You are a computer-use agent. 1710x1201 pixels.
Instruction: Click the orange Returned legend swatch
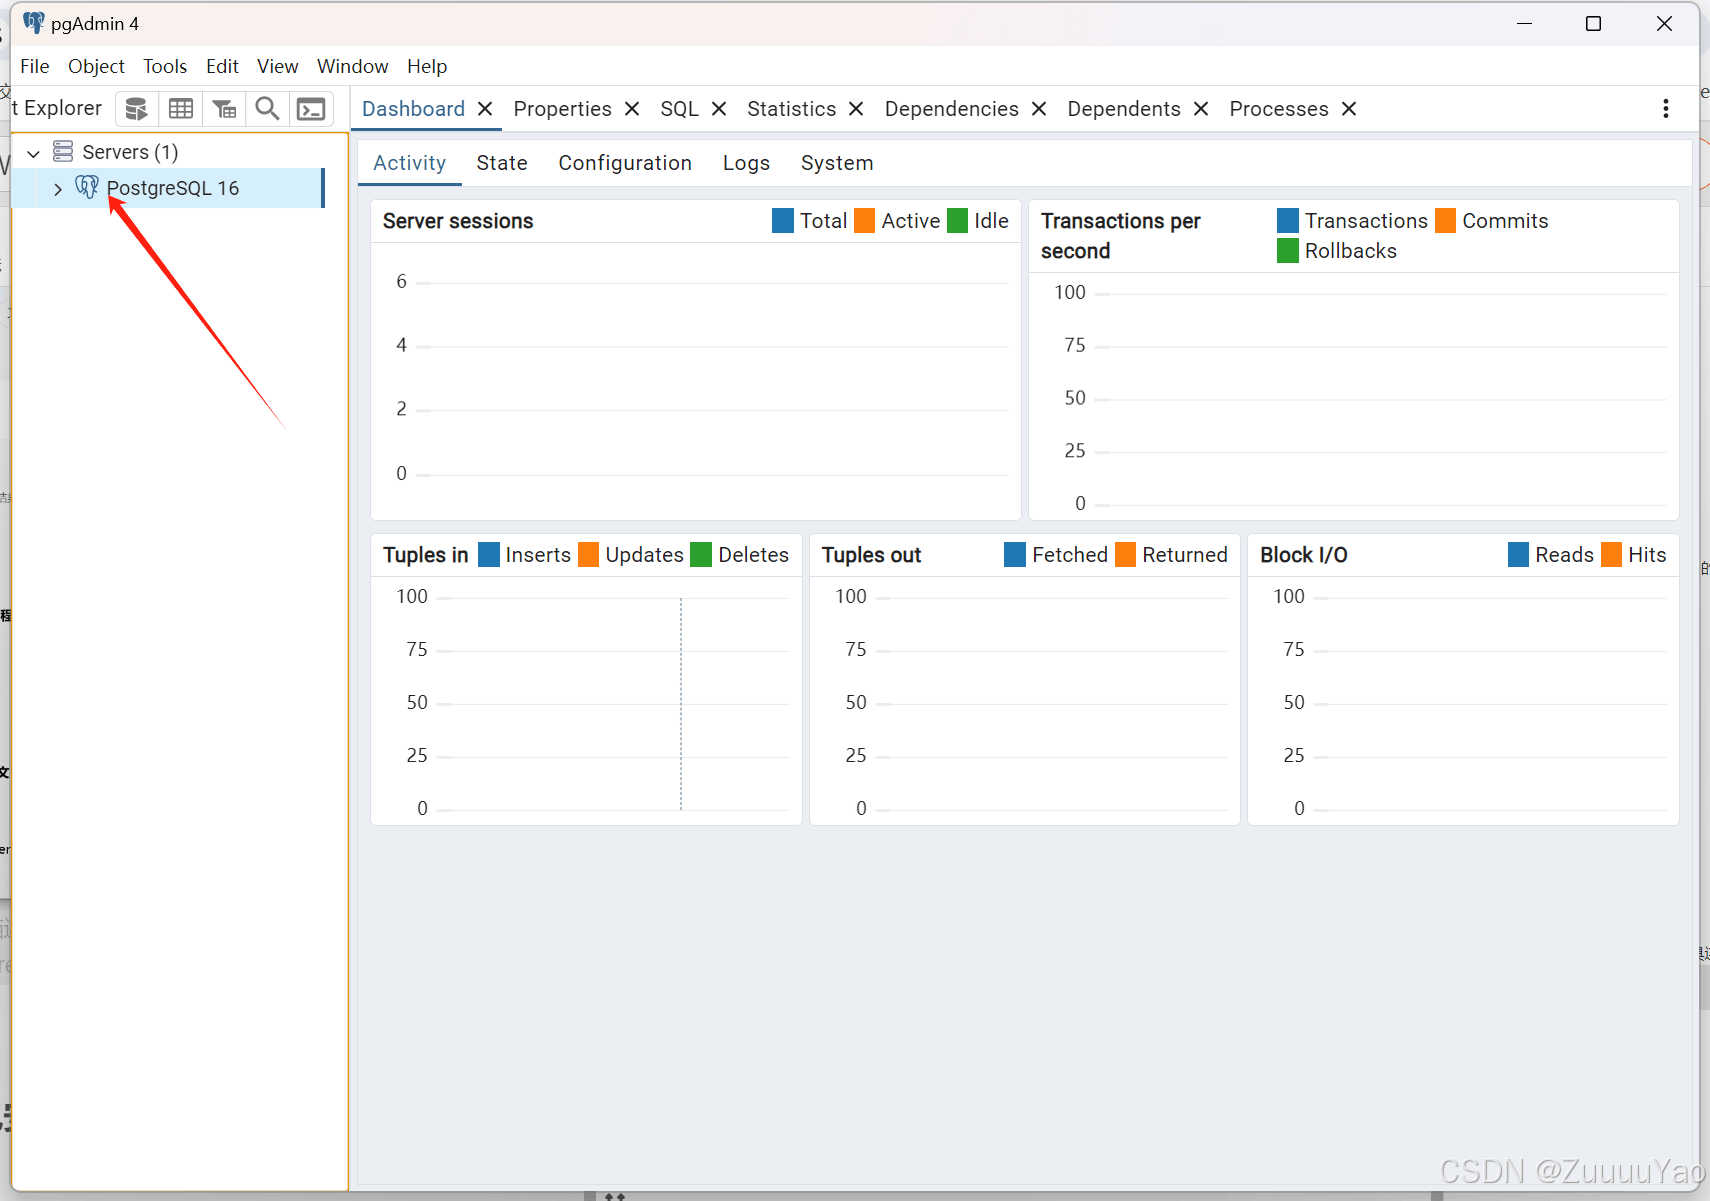(x=1126, y=554)
